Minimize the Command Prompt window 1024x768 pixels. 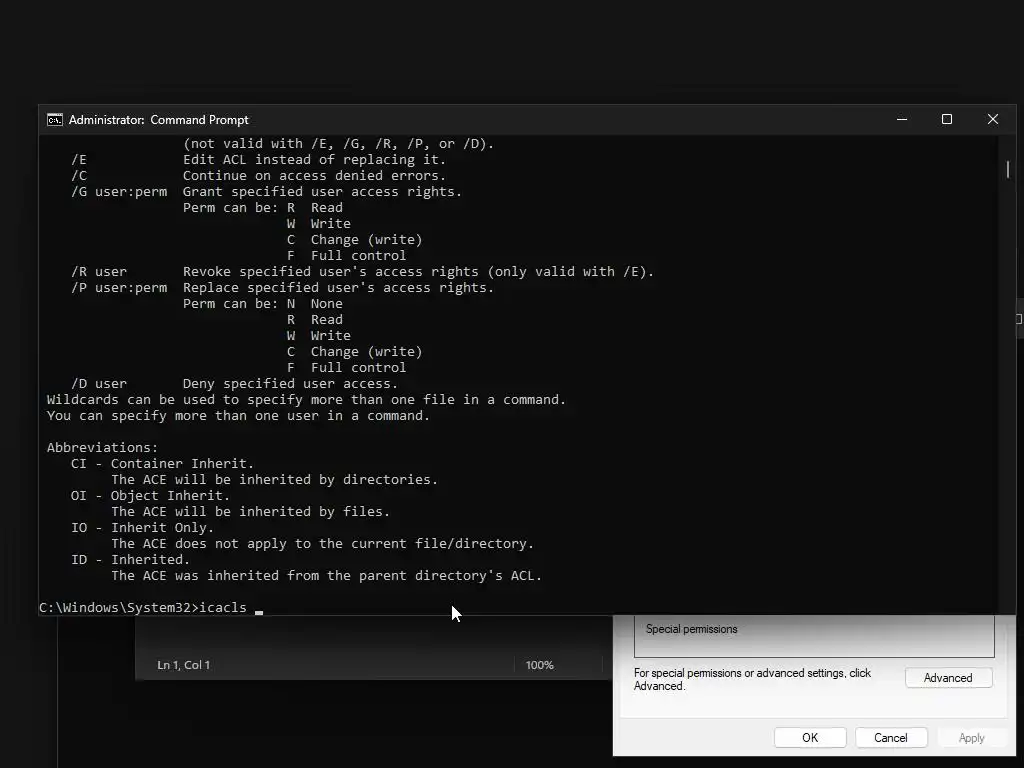coord(902,120)
